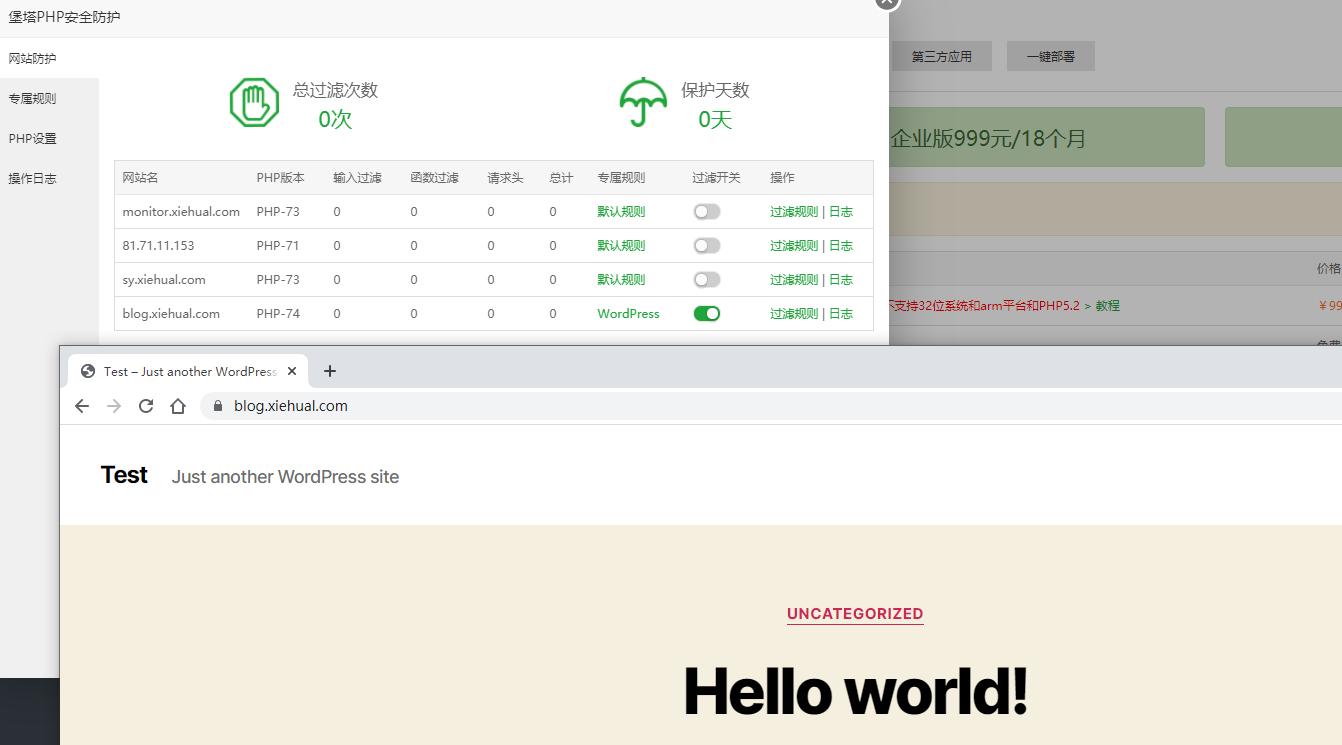Click the browser address bar URL
This screenshot has height=745, width=1342.
tap(291, 406)
